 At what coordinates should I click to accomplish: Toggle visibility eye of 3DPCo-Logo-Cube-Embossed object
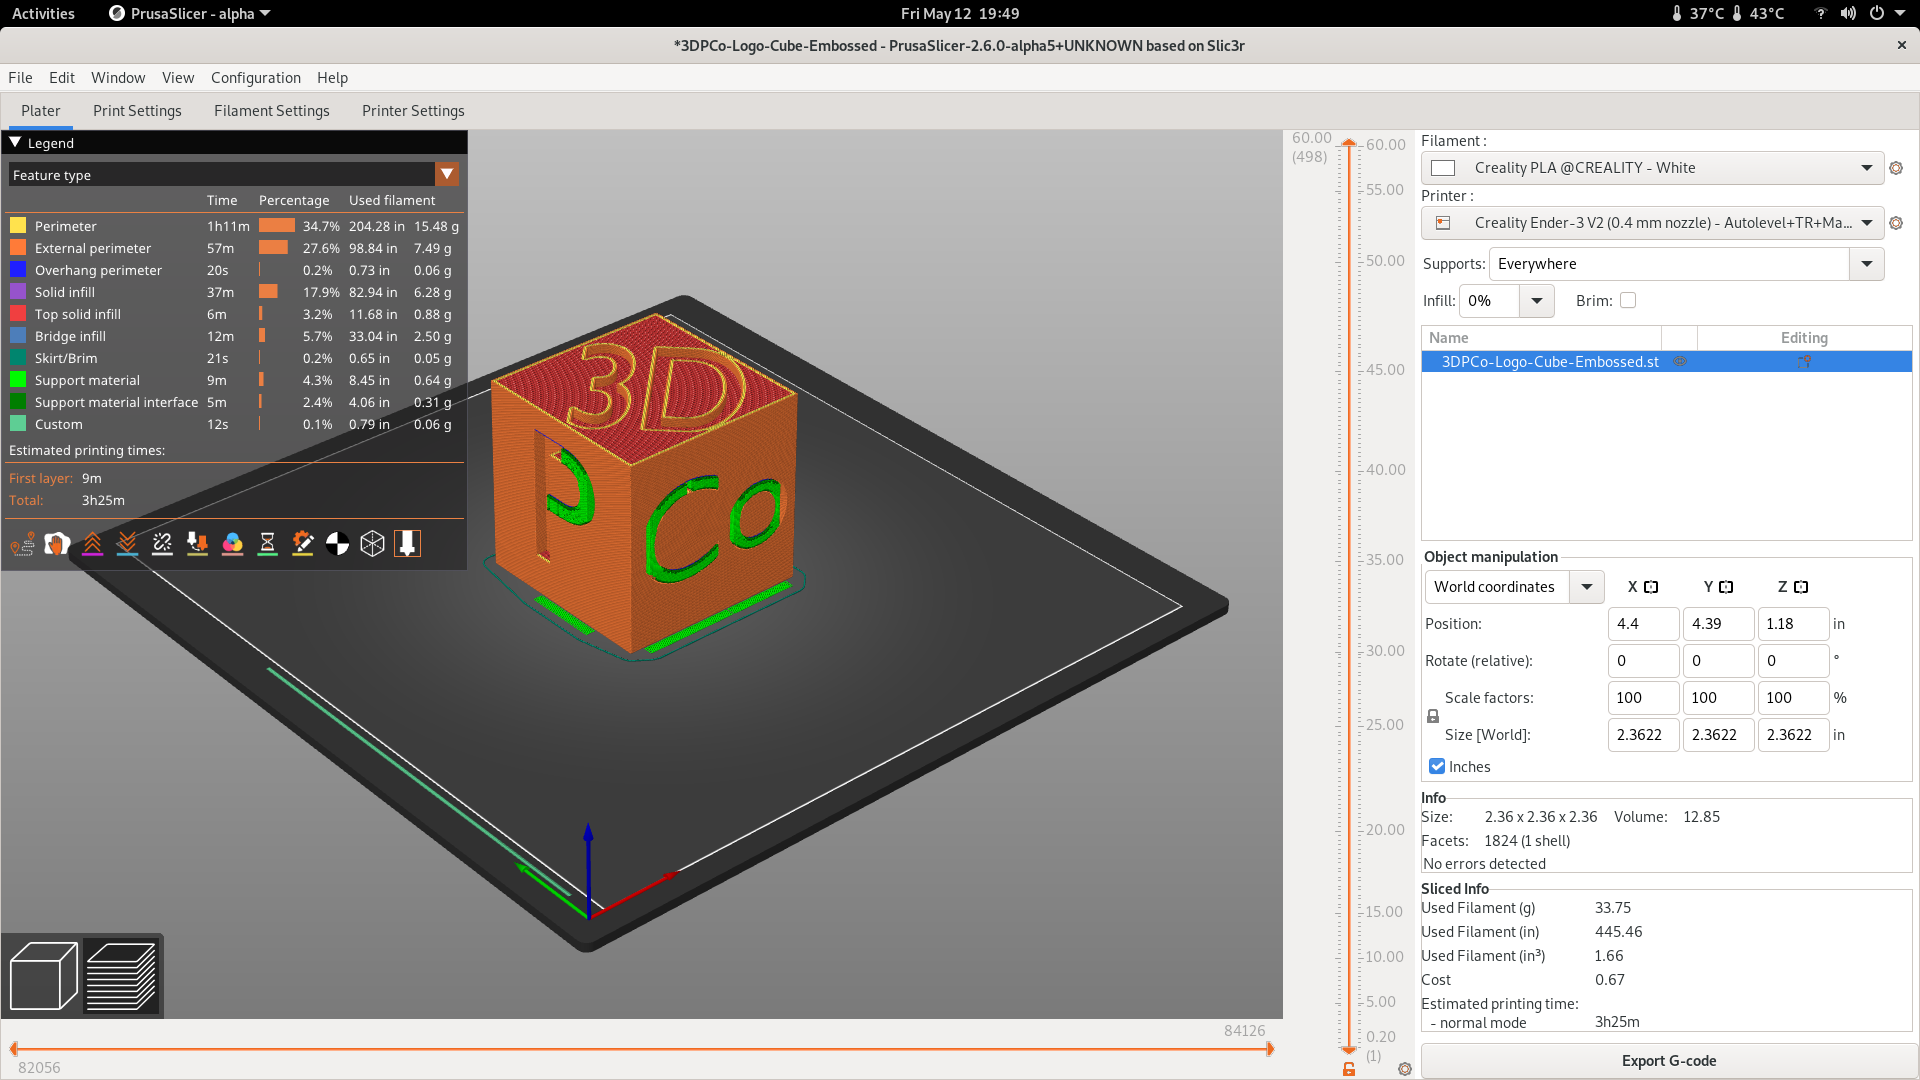click(1680, 362)
